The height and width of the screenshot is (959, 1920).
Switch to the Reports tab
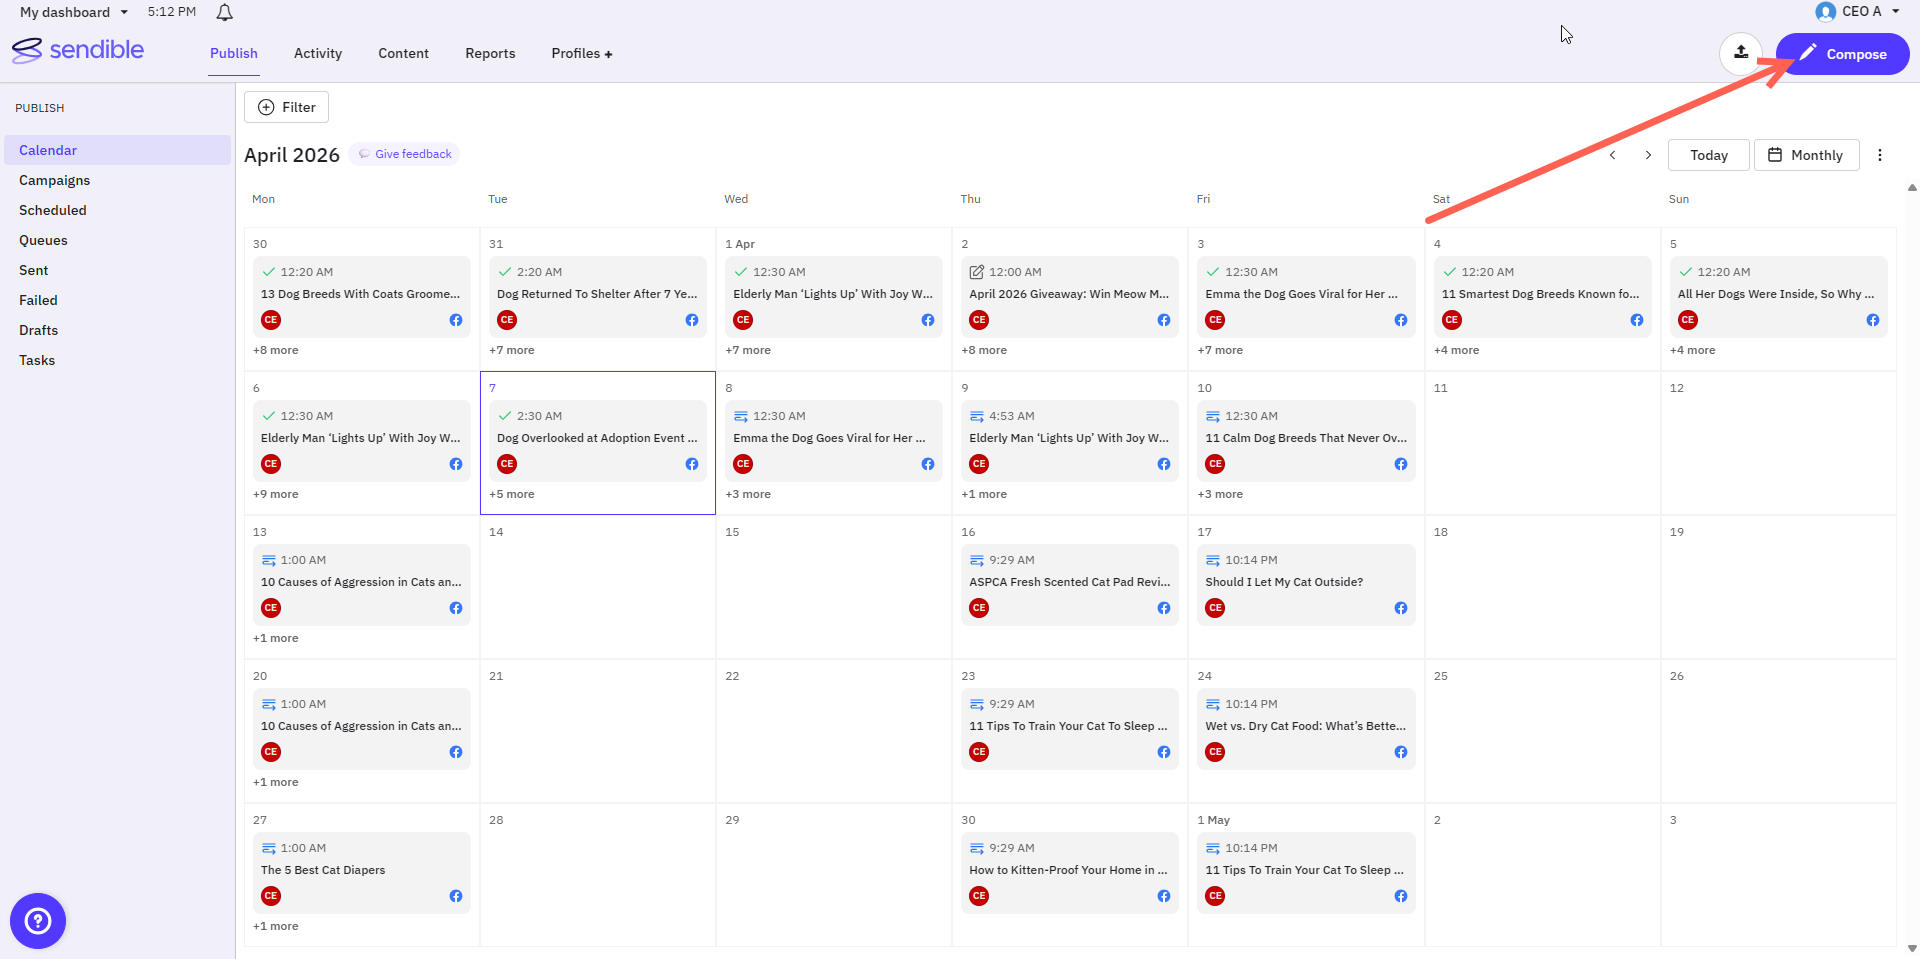coord(490,53)
